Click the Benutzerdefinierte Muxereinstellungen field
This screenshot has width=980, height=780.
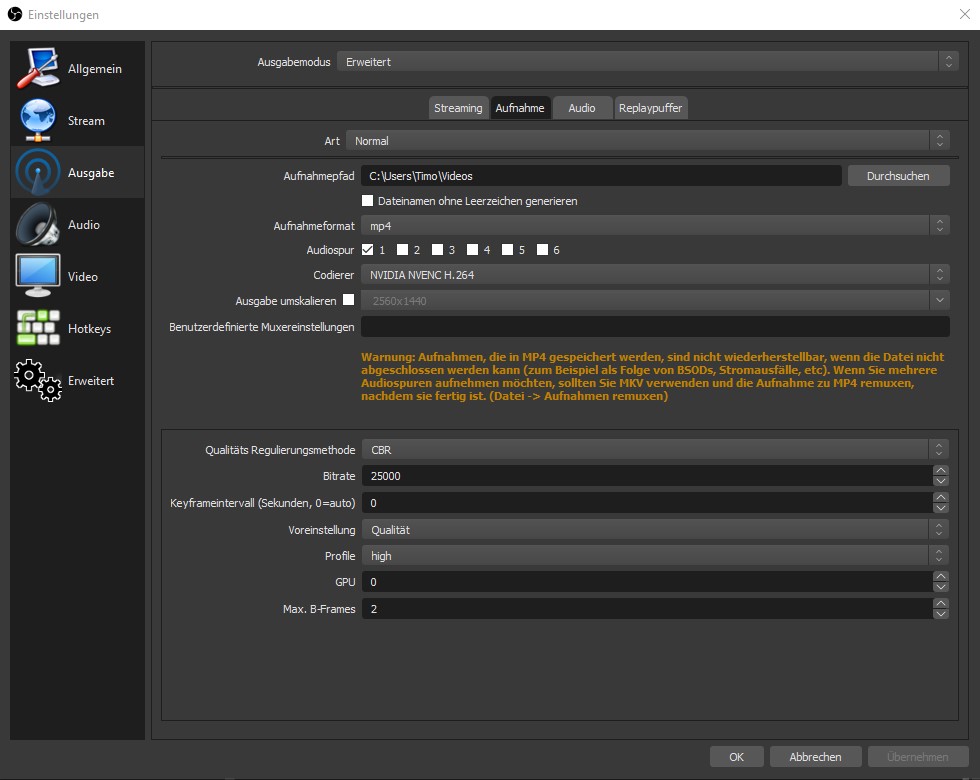pos(655,326)
